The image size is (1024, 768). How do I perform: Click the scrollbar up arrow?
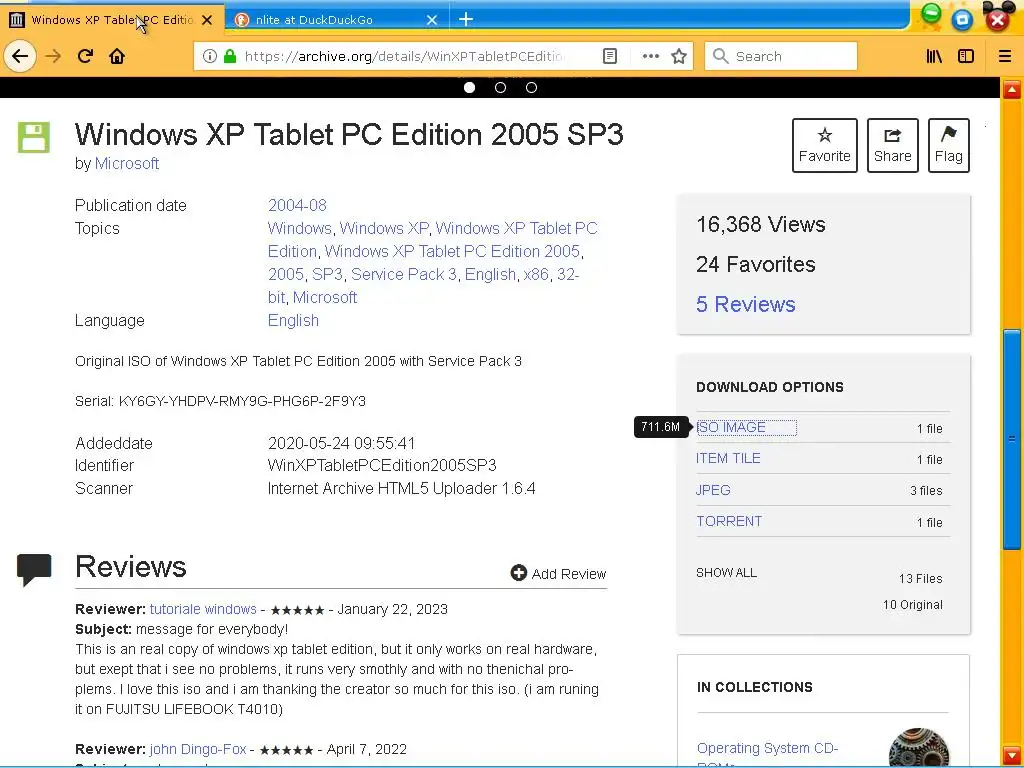[1012, 89]
